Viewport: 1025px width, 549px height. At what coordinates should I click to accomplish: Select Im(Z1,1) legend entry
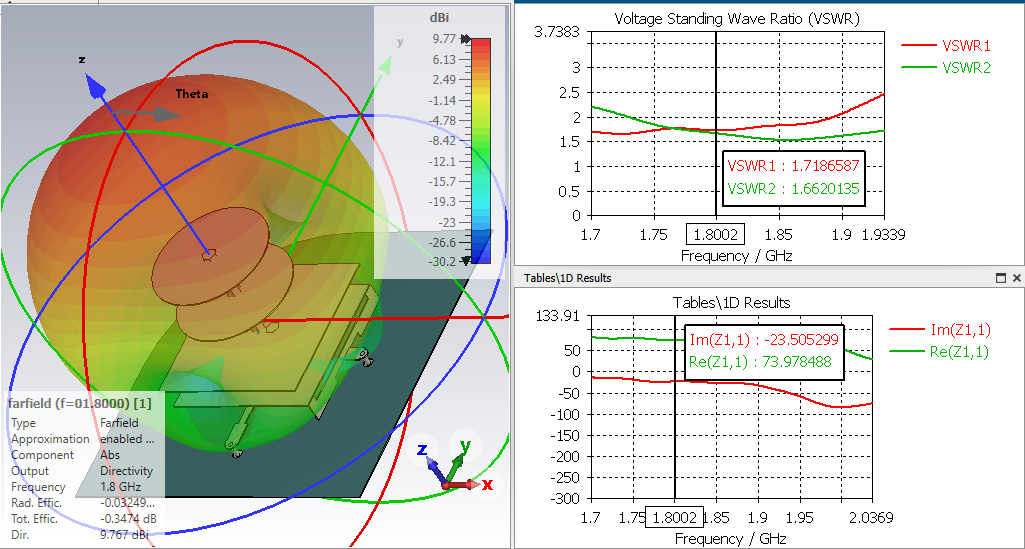coord(939,330)
